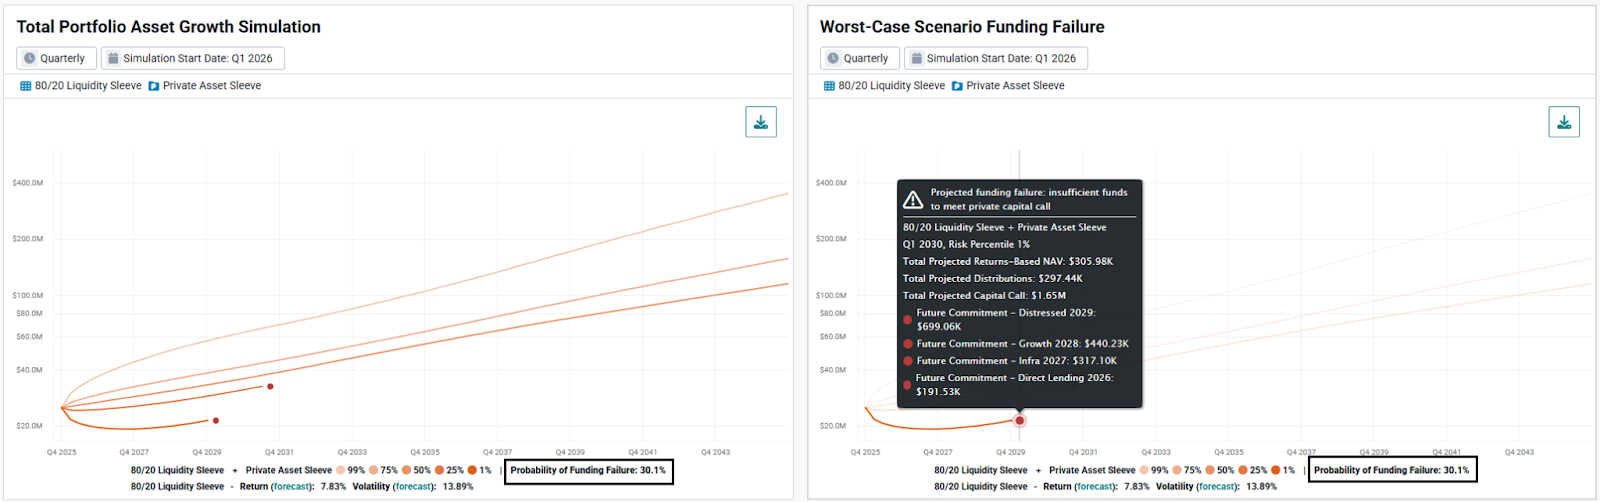1600x502 pixels.
Task: Click warning triangle icon in funding failure tooltip
Action: pyautogui.click(x=913, y=200)
